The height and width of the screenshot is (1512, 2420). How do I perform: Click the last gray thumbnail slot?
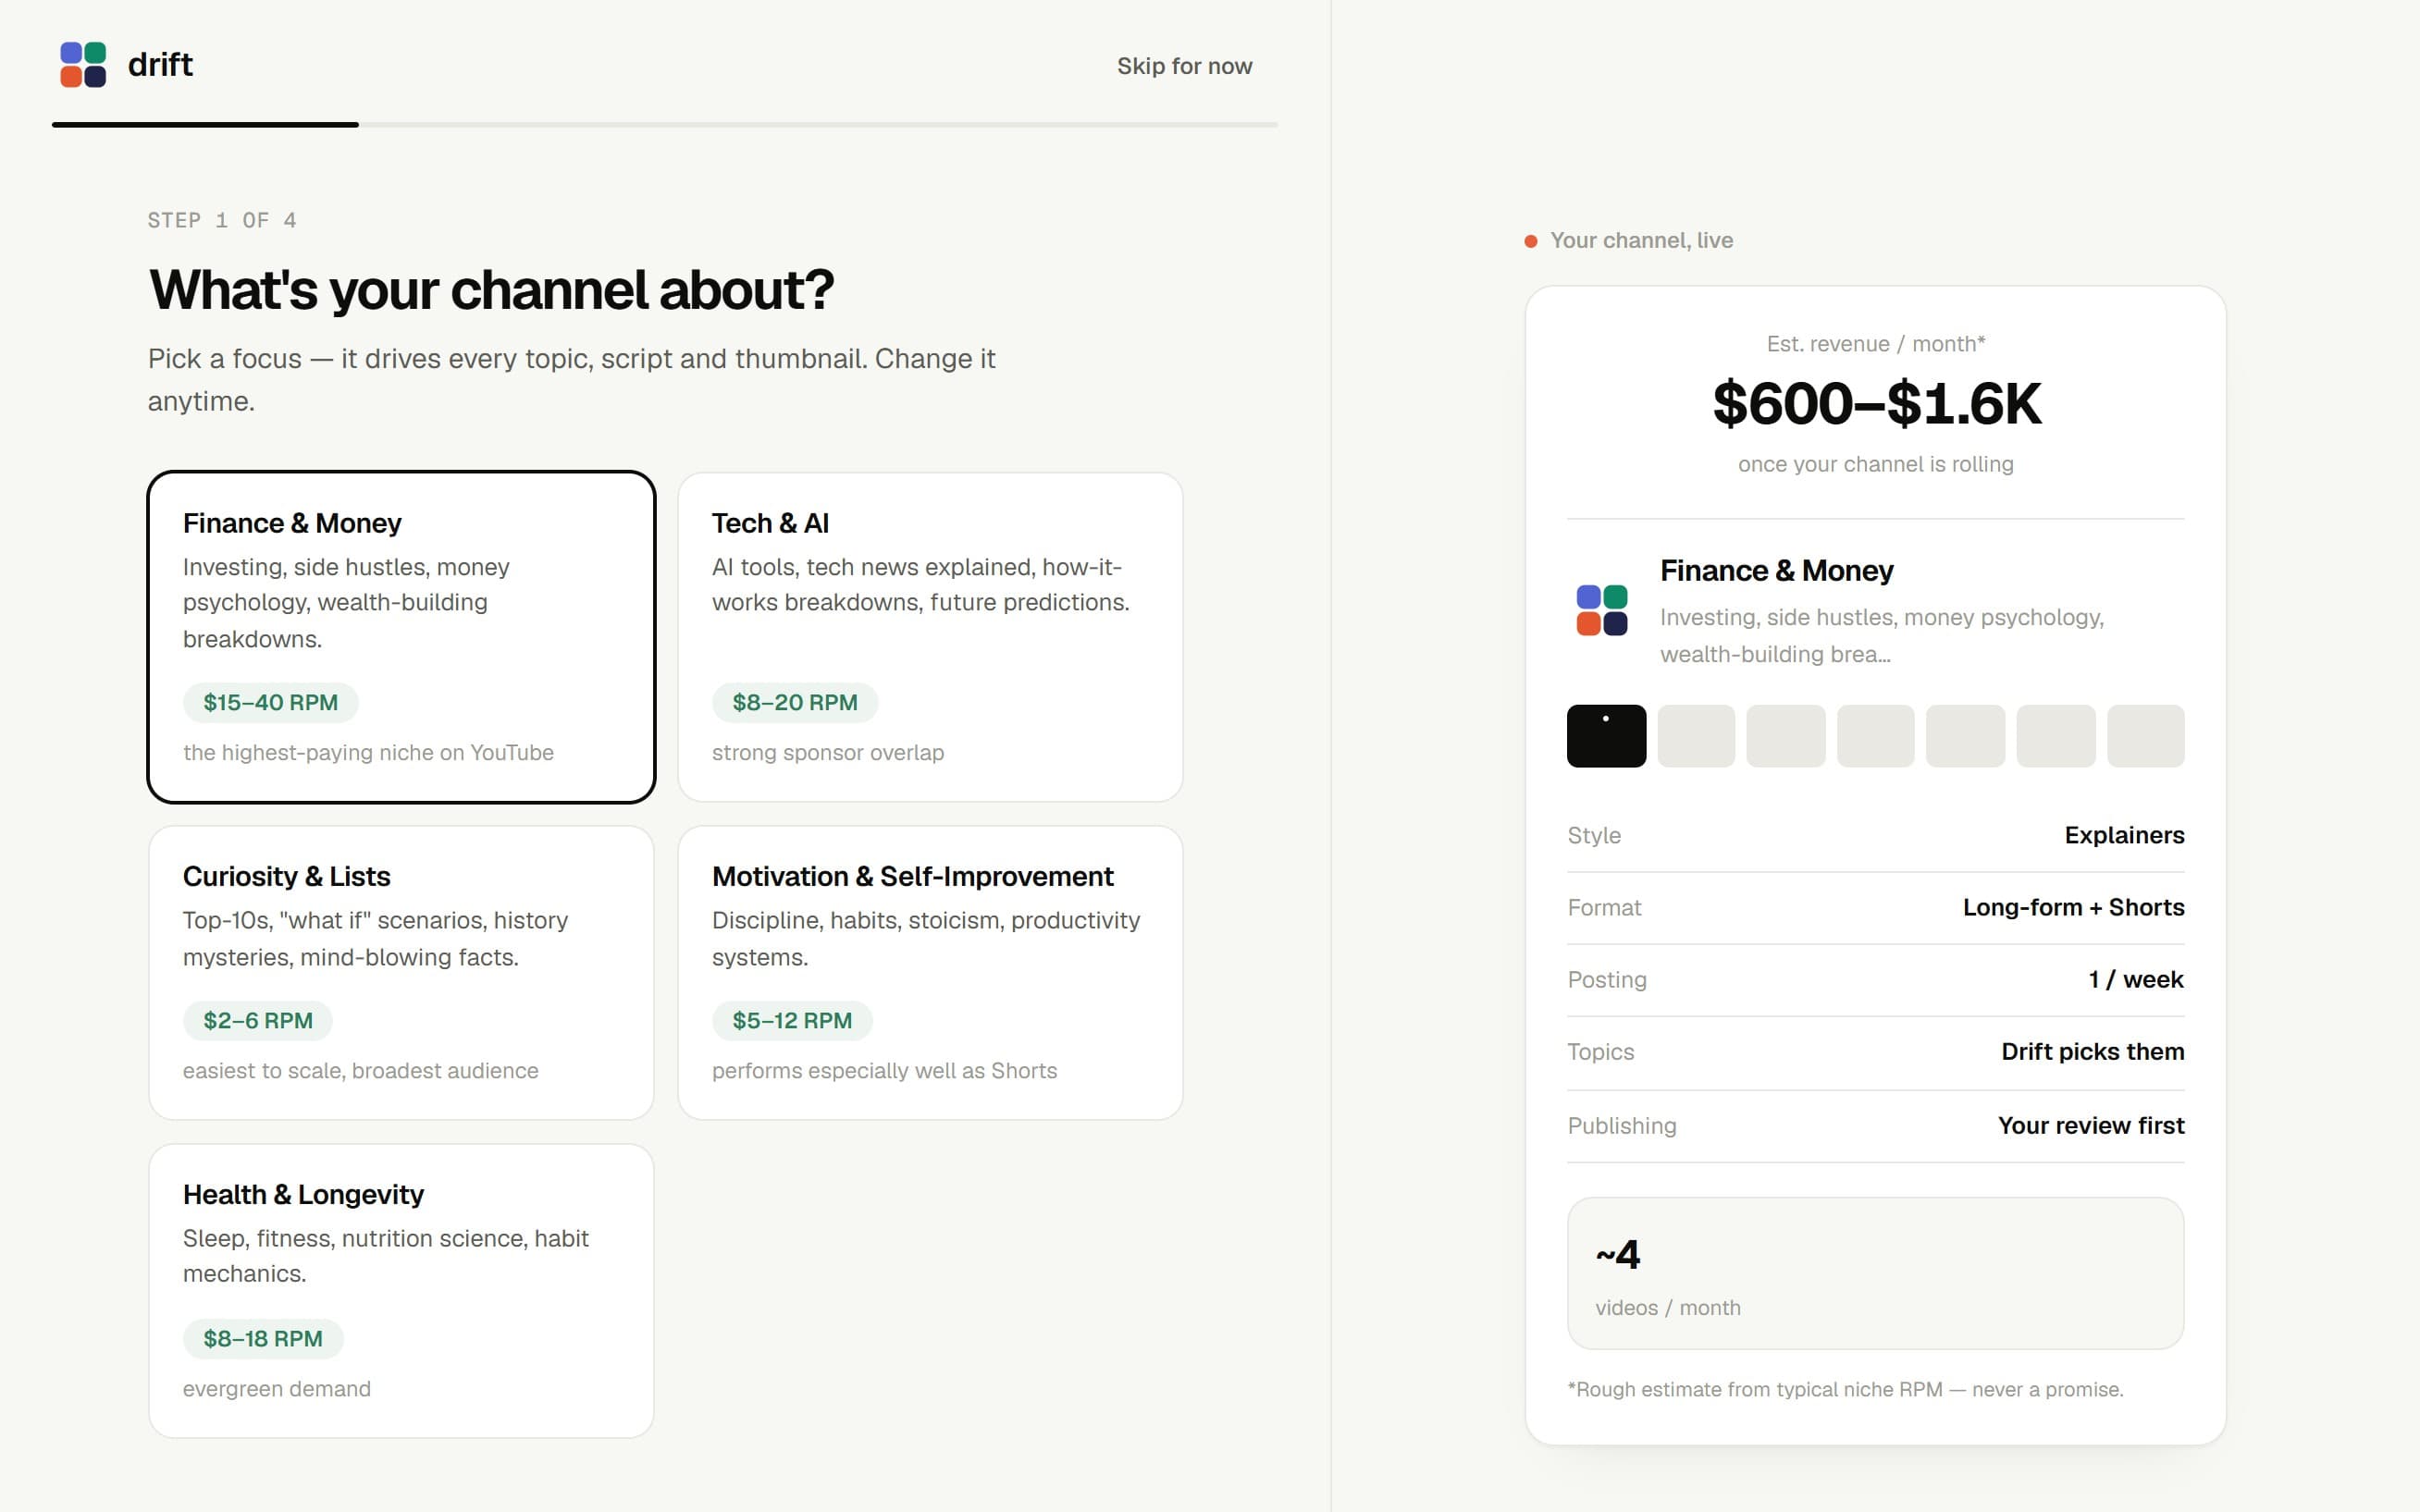[2146, 736]
